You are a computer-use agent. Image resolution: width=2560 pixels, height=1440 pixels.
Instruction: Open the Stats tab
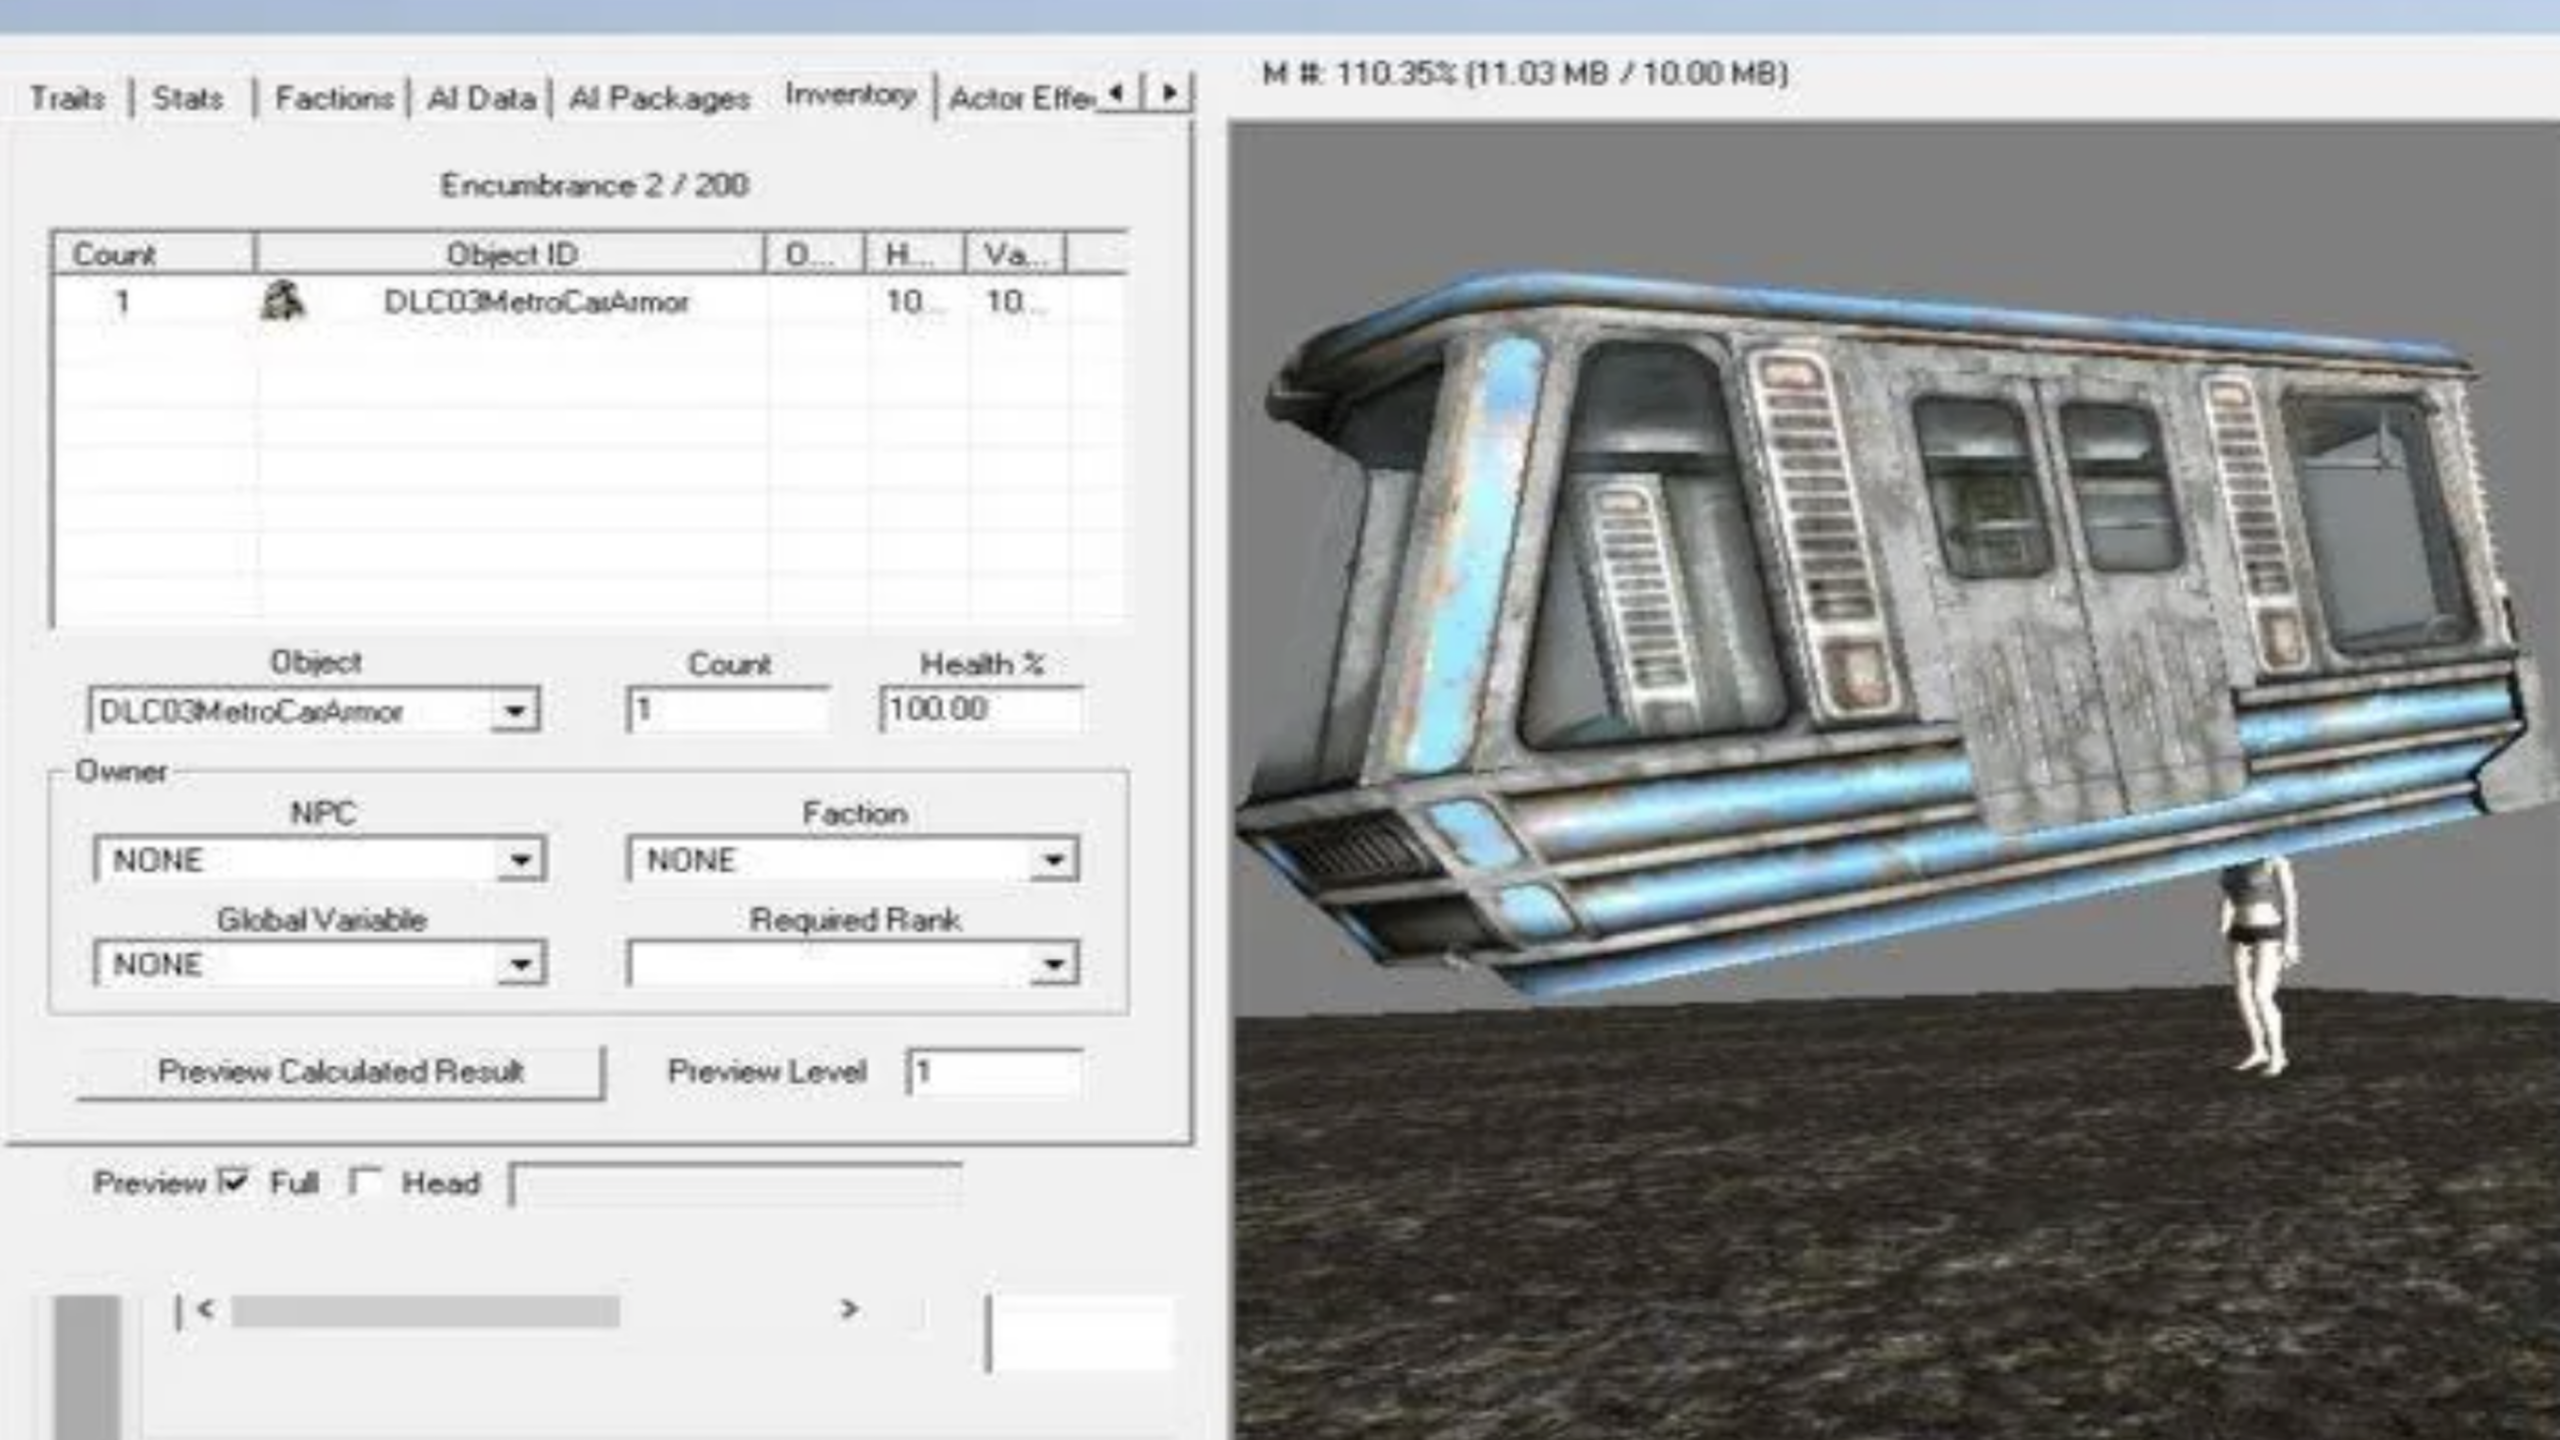point(187,98)
